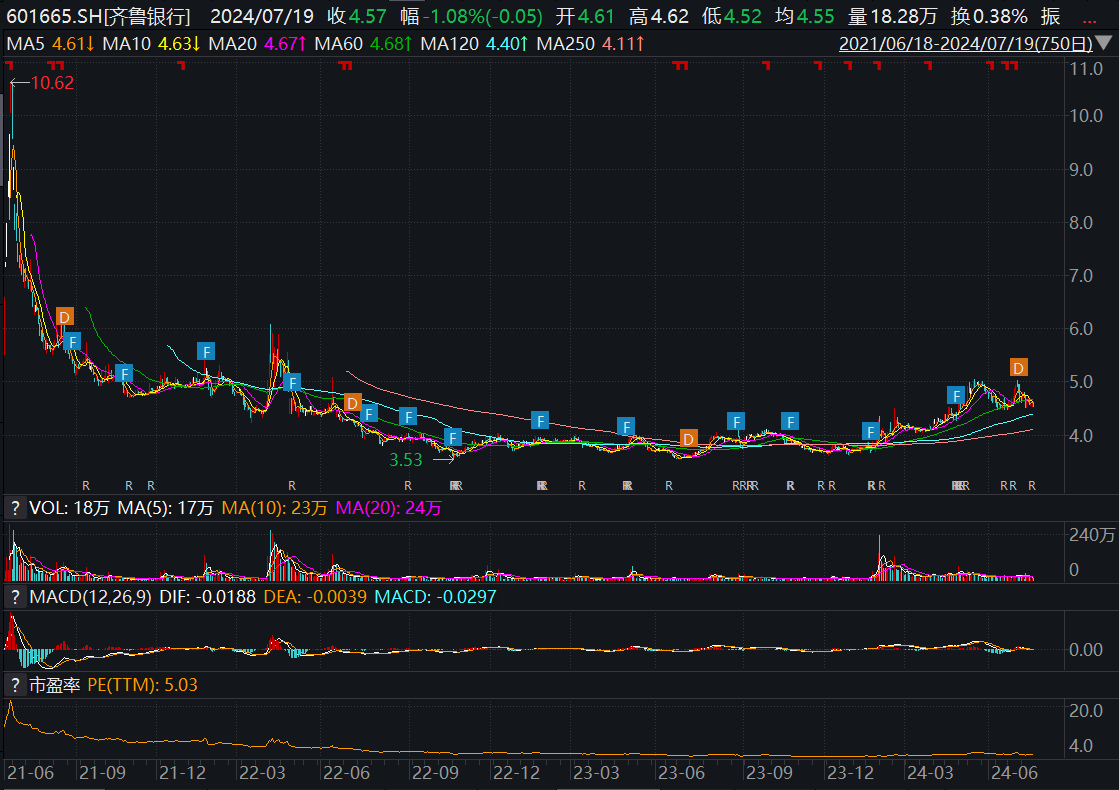1119x790 pixels.
Task: Click the stock name 601665.SH[齐鲁银行]
Action: coord(99,17)
